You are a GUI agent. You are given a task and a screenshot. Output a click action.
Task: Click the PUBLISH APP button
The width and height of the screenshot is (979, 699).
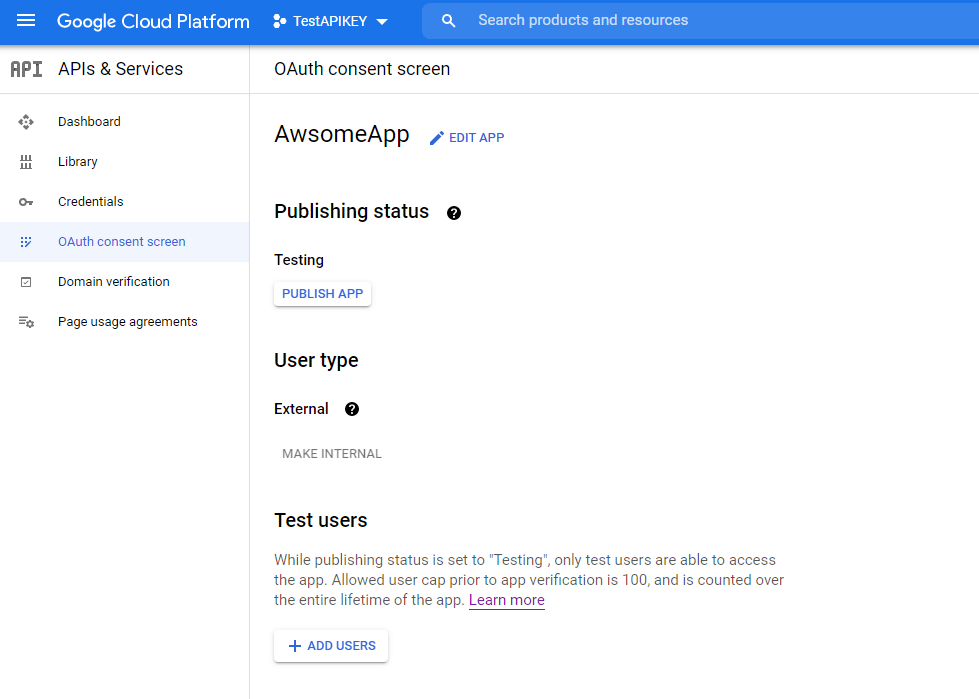pyautogui.click(x=322, y=293)
